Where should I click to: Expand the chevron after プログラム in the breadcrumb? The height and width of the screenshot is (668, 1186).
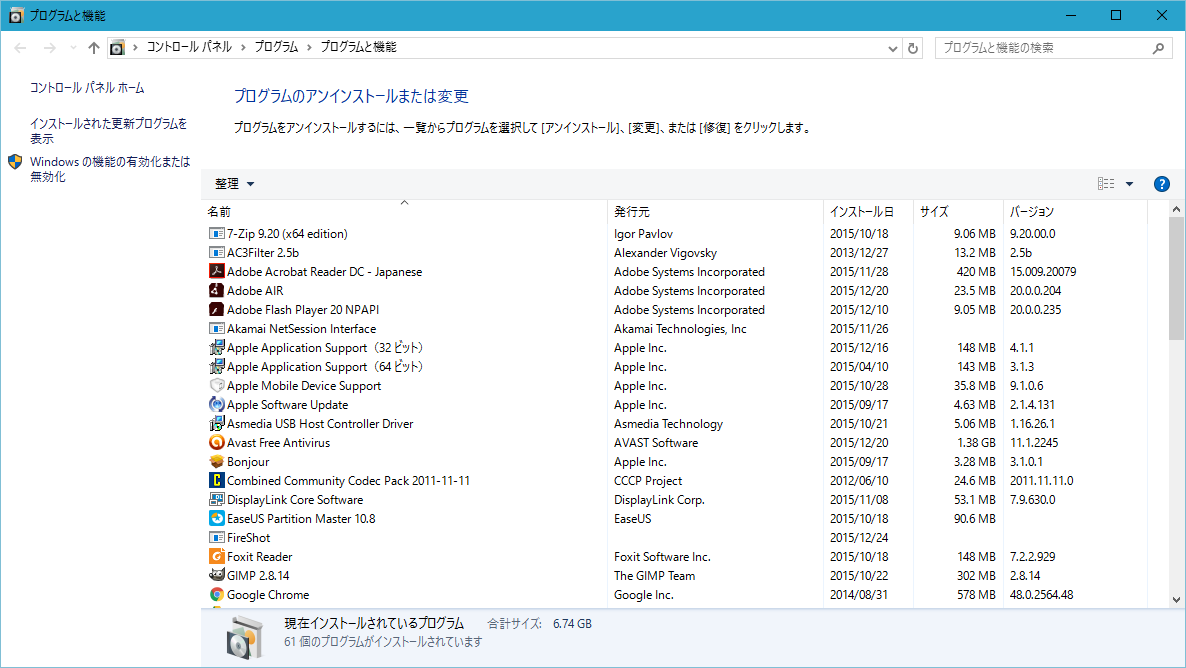[309, 47]
